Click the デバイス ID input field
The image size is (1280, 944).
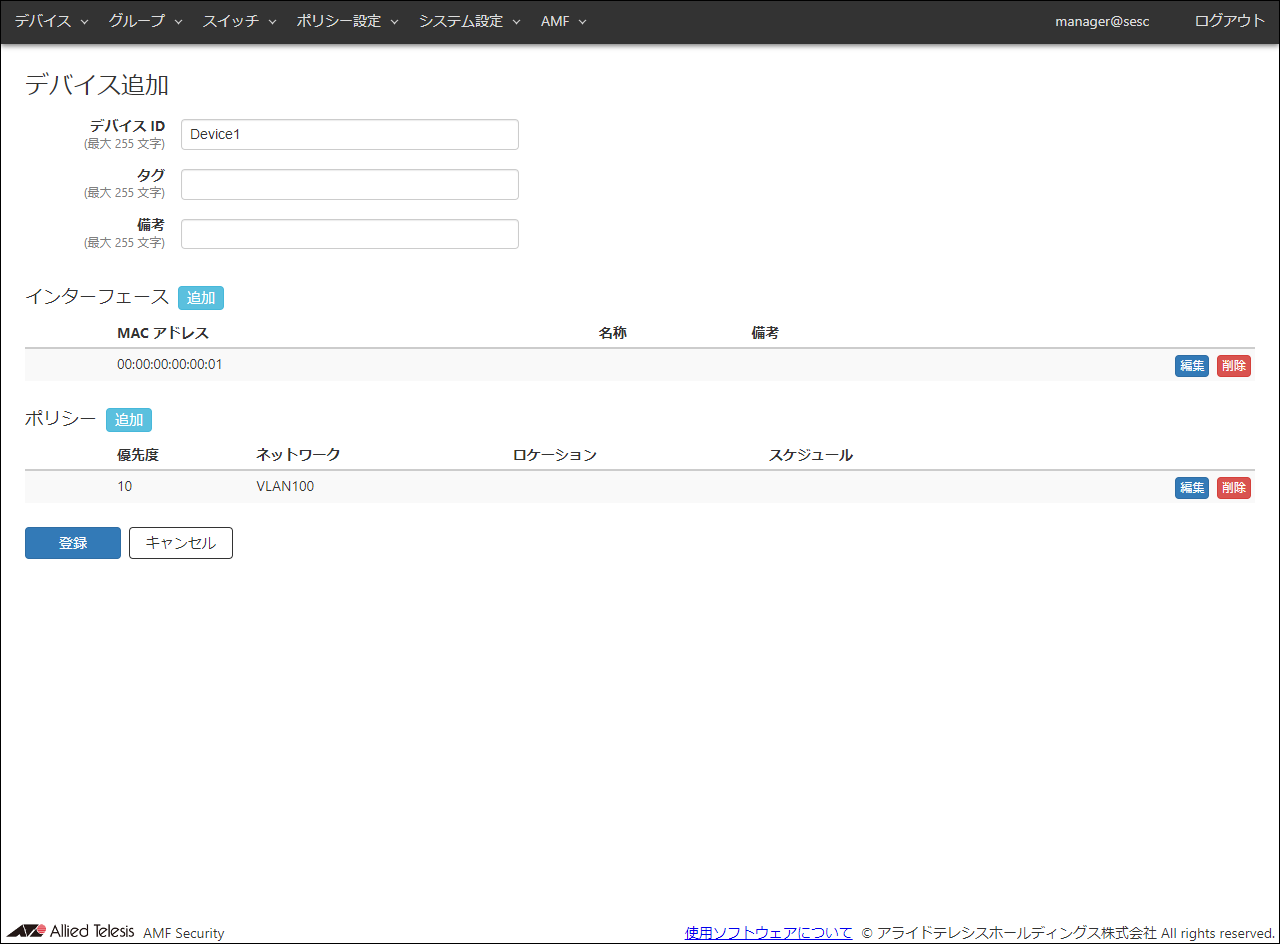(x=349, y=135)
